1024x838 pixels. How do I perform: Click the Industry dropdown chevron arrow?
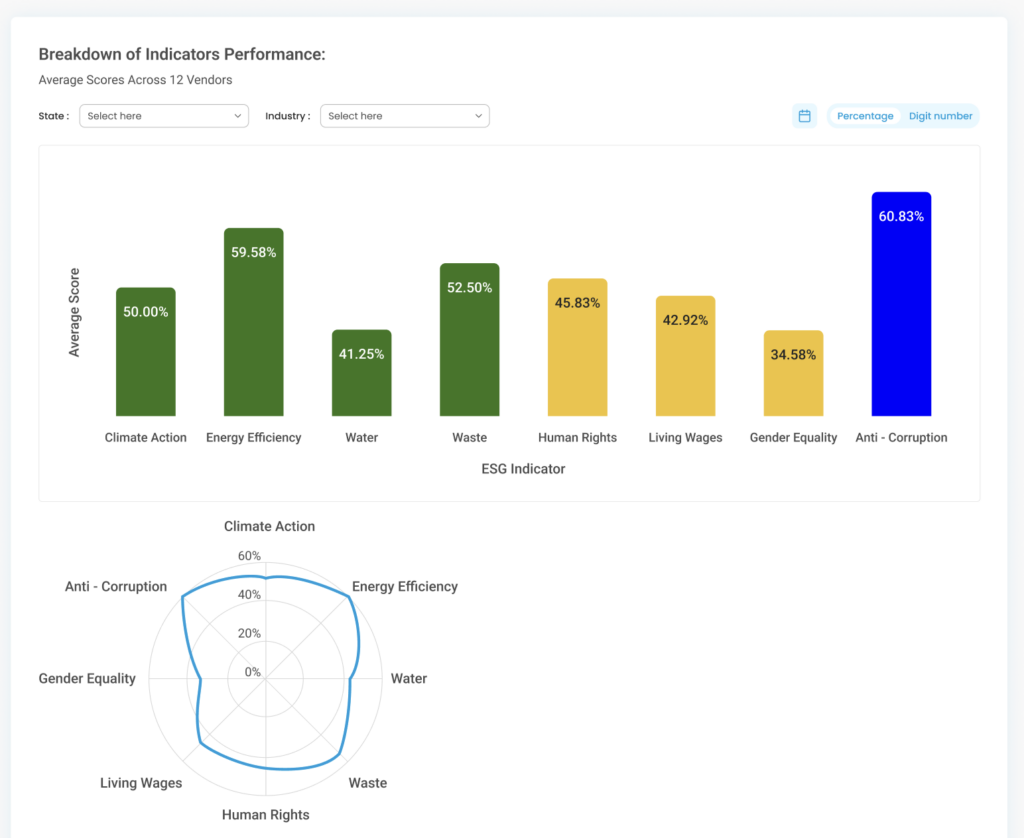[478, 116]
